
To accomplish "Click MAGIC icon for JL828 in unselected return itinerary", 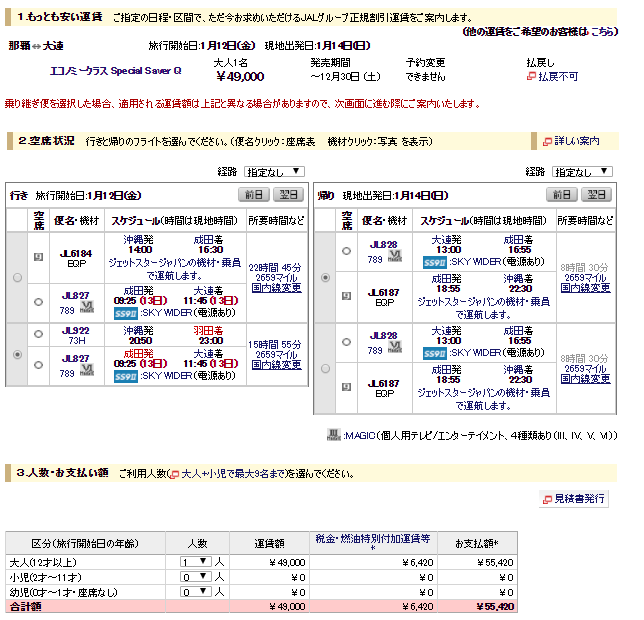I will pyautogui.click(x=395, y=347).
